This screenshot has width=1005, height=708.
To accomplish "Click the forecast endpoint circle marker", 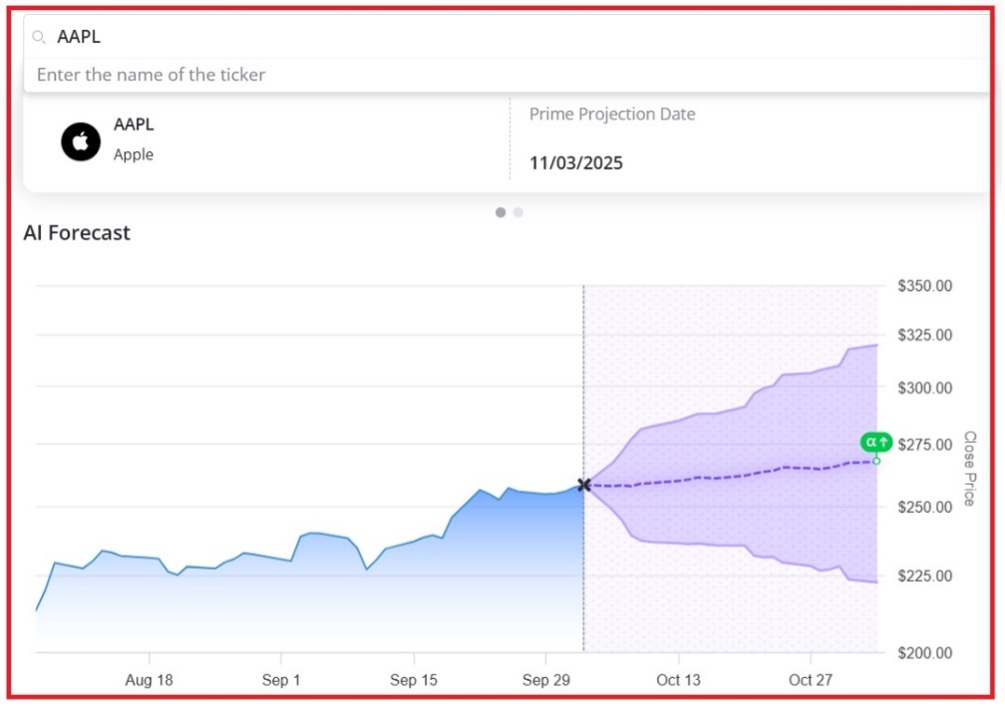I will [x=876, y=460].
